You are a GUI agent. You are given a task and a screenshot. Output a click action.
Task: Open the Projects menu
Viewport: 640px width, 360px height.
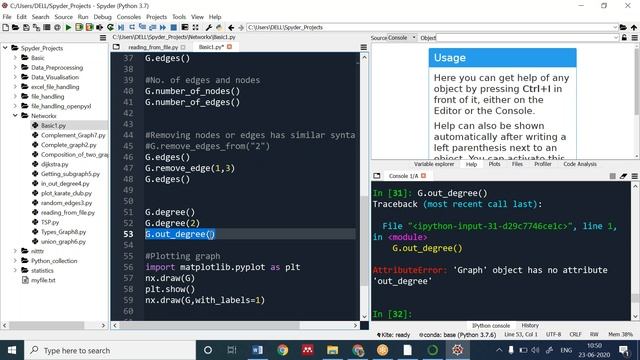pos(156,17)
